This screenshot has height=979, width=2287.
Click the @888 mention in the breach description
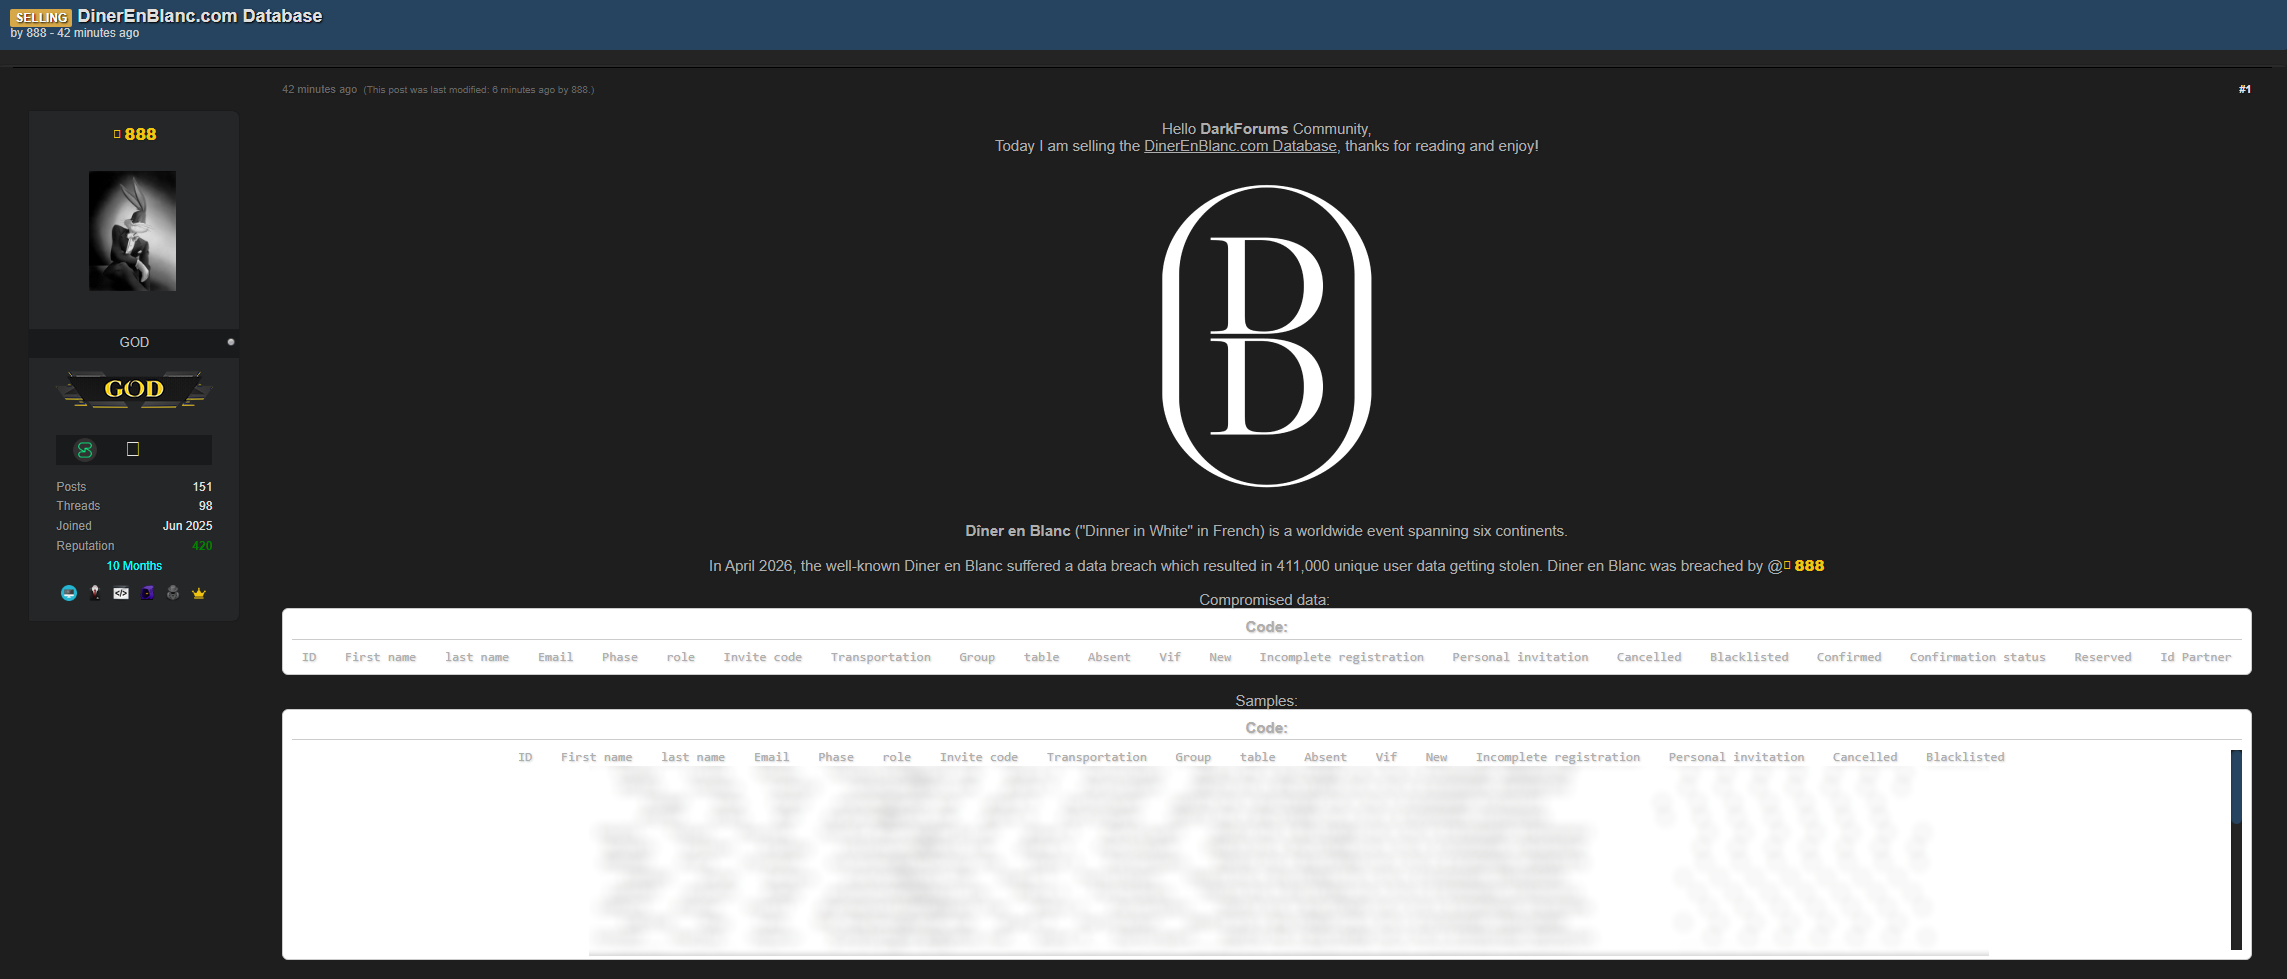click(1797, 566)
